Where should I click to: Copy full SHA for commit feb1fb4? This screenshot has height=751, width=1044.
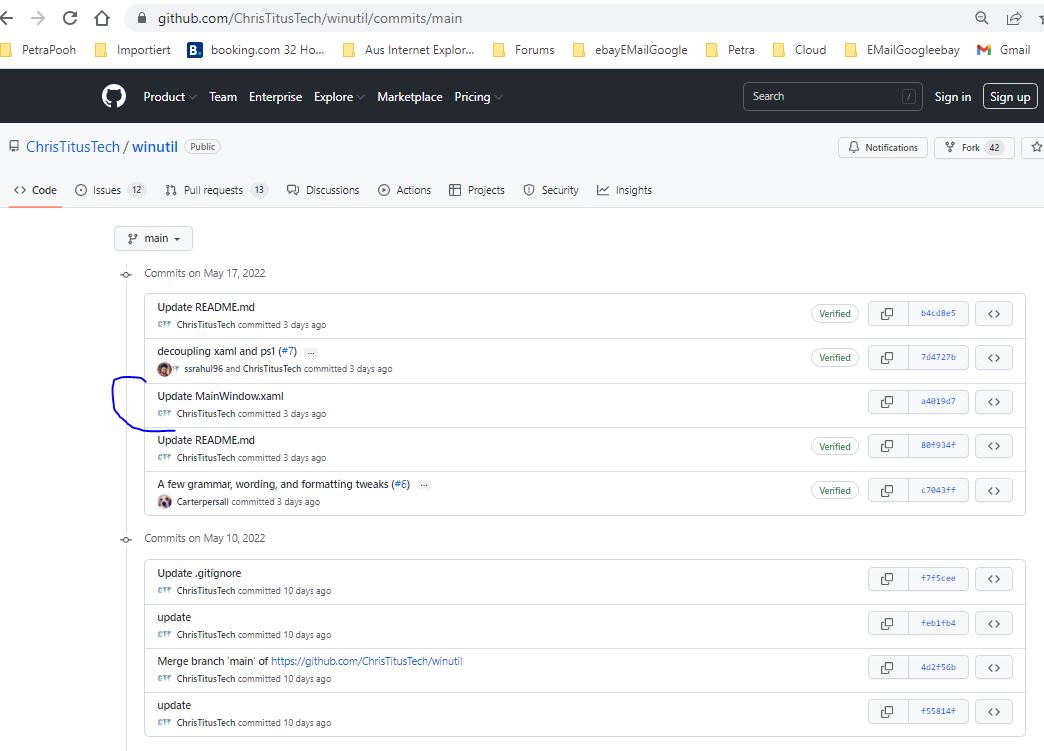[x=888, y=623]
